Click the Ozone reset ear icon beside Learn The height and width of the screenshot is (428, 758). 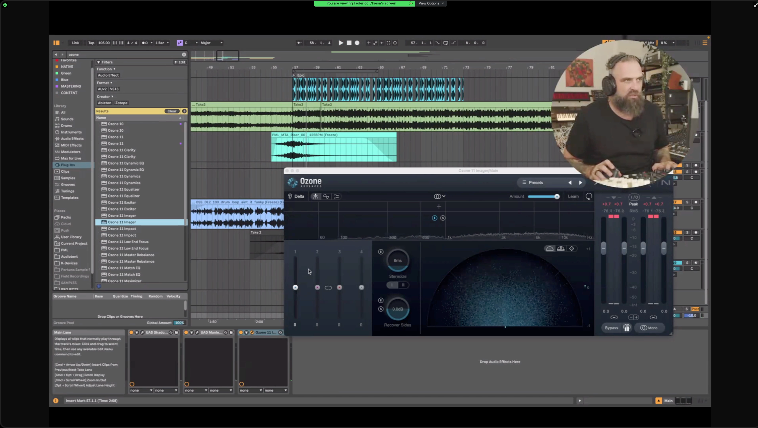[588, 196]
